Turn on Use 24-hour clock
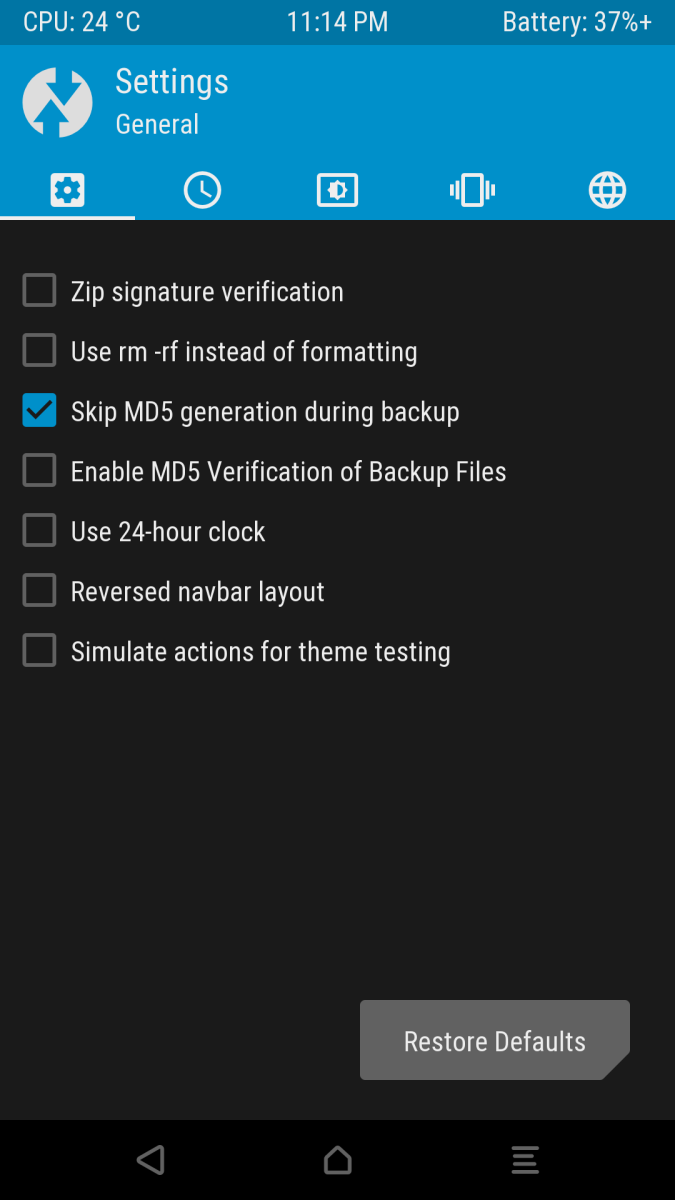This screenshot has width=675, height=1200. point(40,532)
